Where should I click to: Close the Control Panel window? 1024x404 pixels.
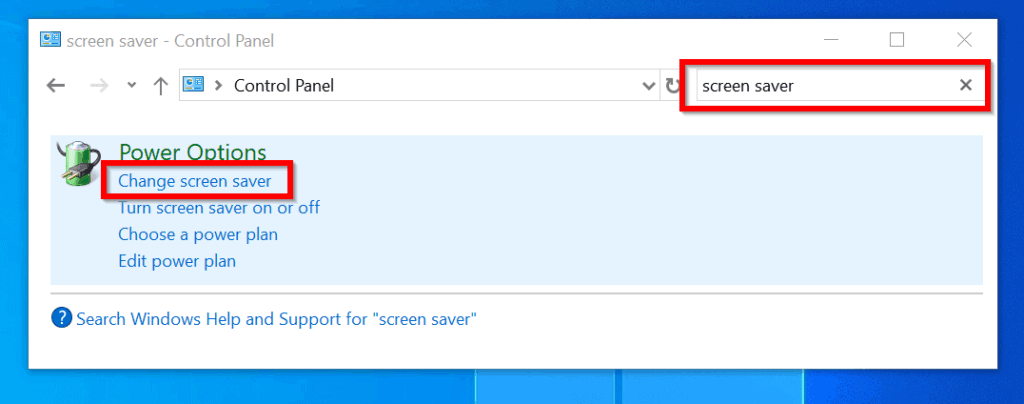[x=965, y=40]
